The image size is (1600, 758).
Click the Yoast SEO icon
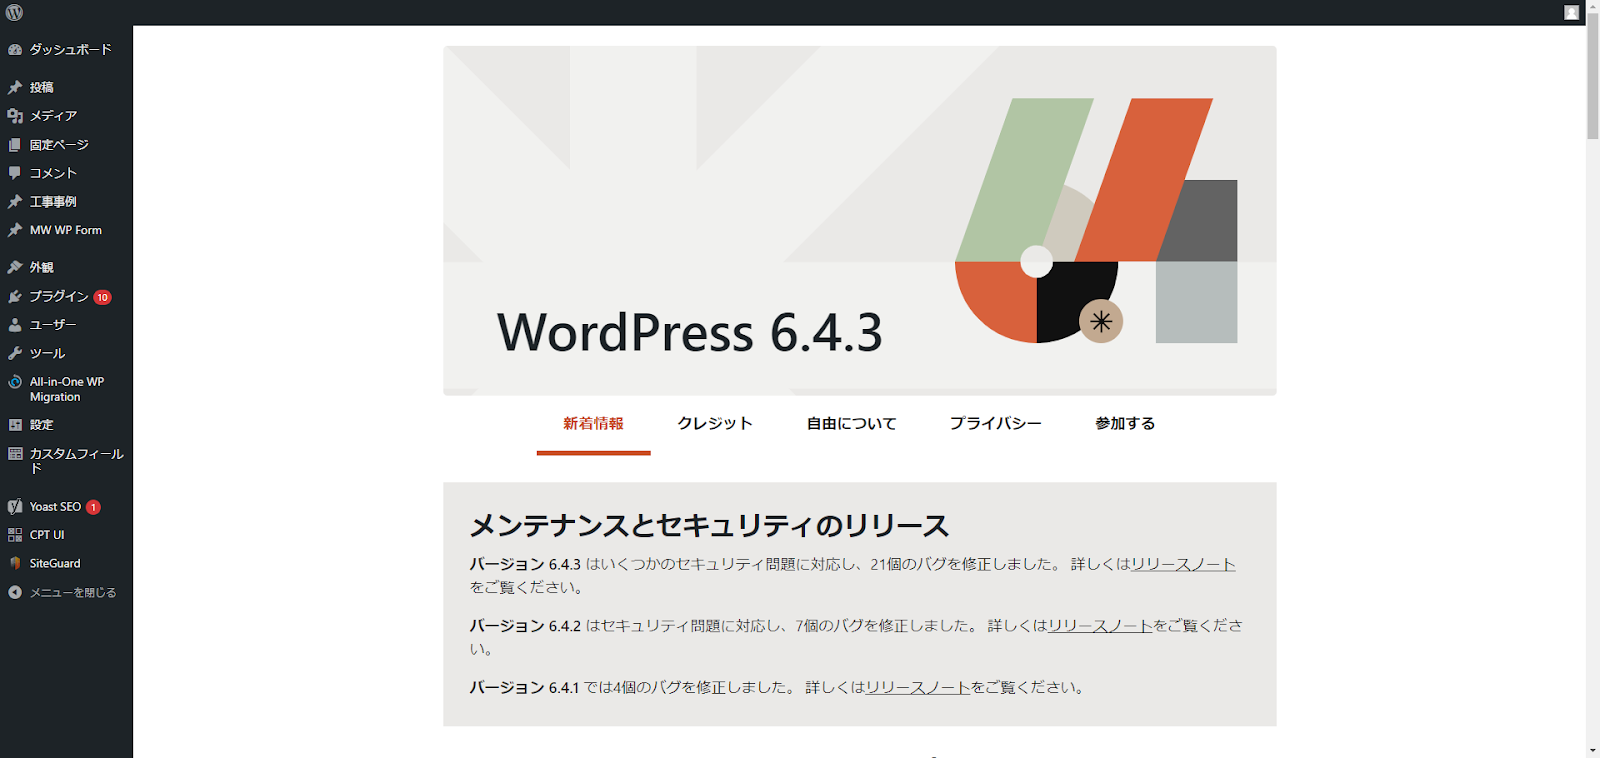pyautogui.click(x=15, y=506)
